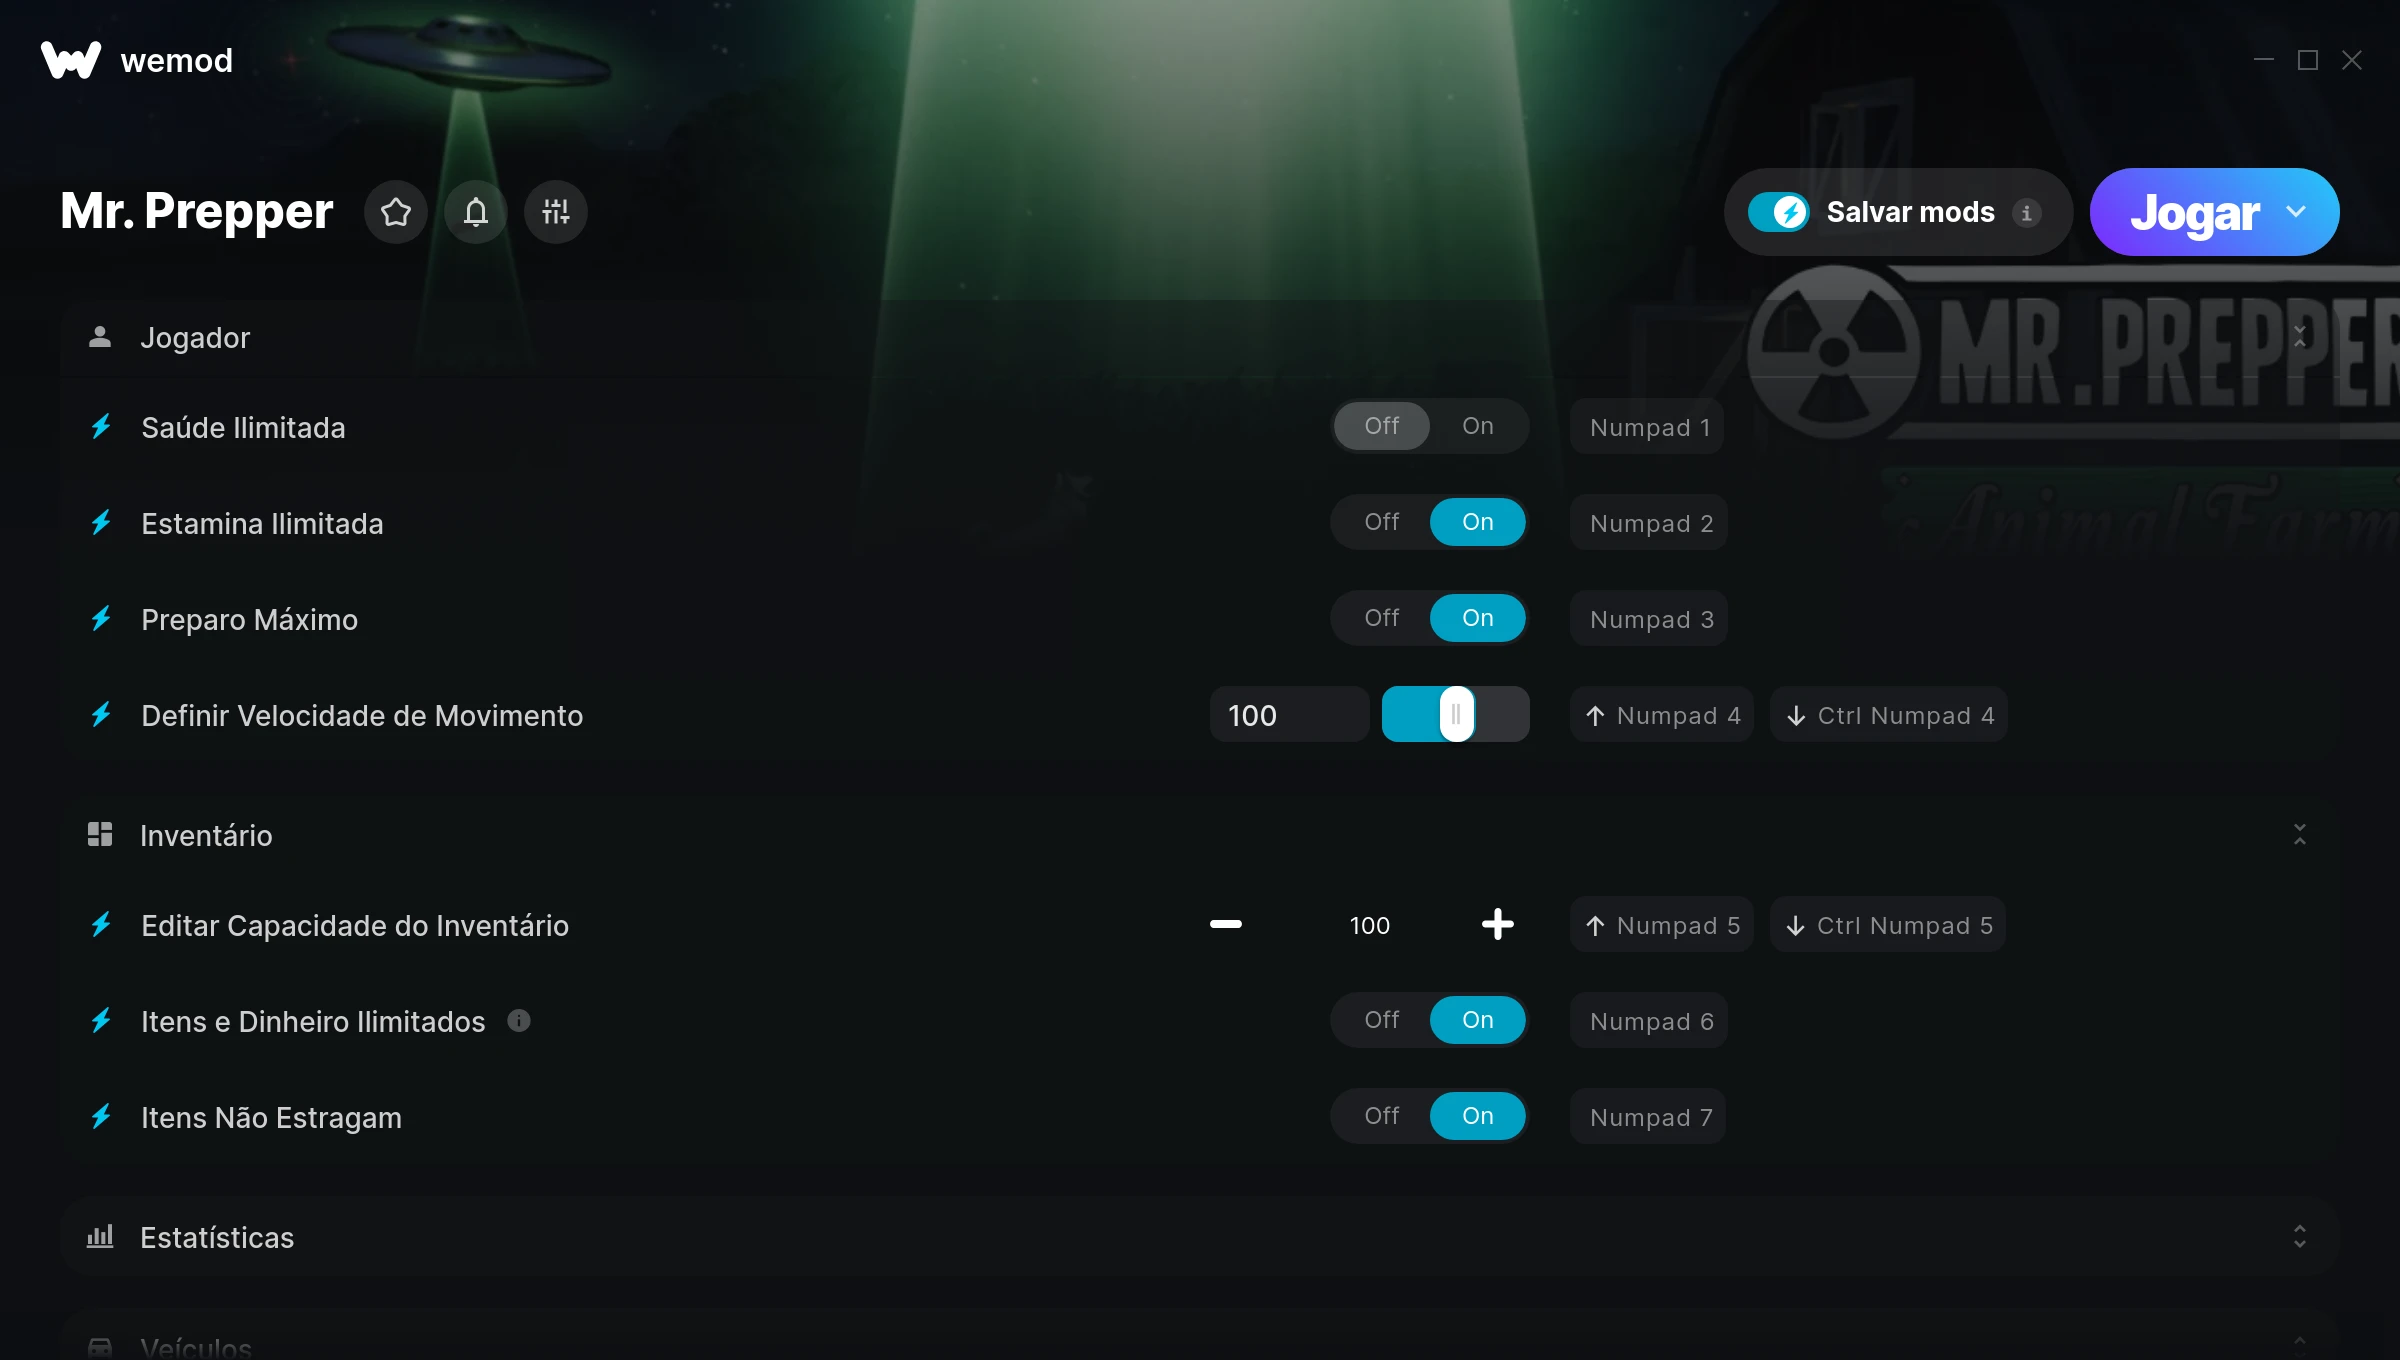Screen dimensions: 2400x1360
Task: Turn off Estamina Ilimitada
Action: 1382,522
